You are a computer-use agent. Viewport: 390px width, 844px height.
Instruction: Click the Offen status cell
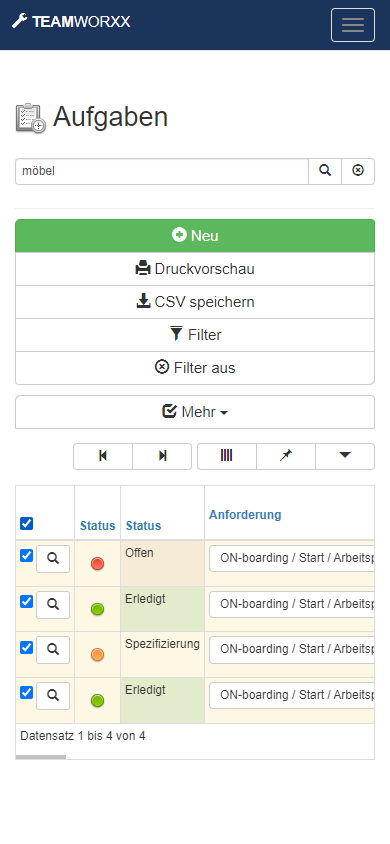click(x=162, y=563)
